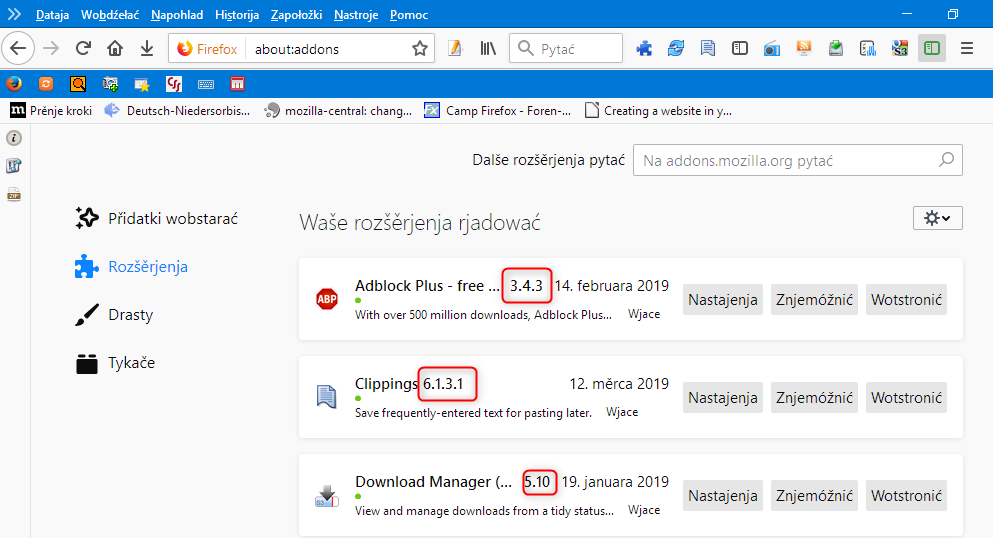Image resolution: width=993 pixels, height=538 pixels.
Task: Open Nastajenja for Adblock Plus
Action: [722, 300]
